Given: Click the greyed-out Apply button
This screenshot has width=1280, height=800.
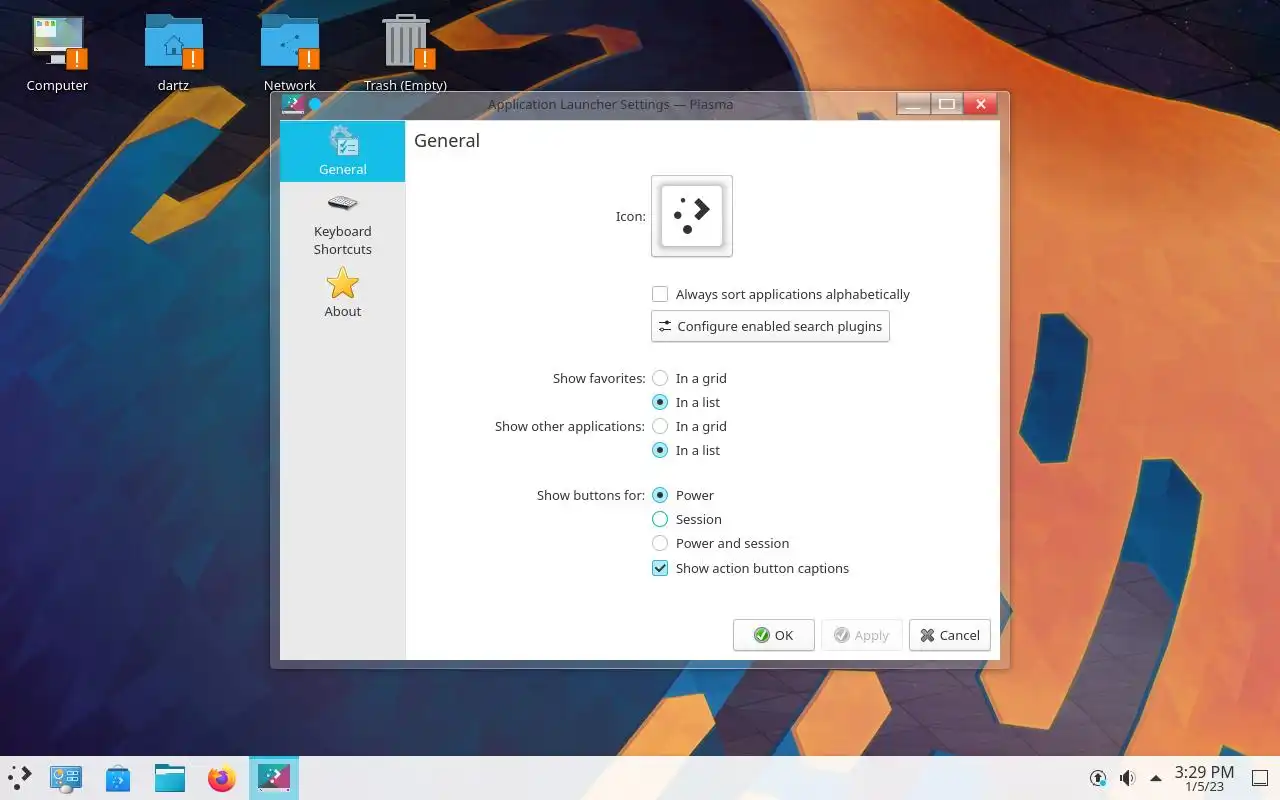Looking at the screenshot, I should 862,635.
